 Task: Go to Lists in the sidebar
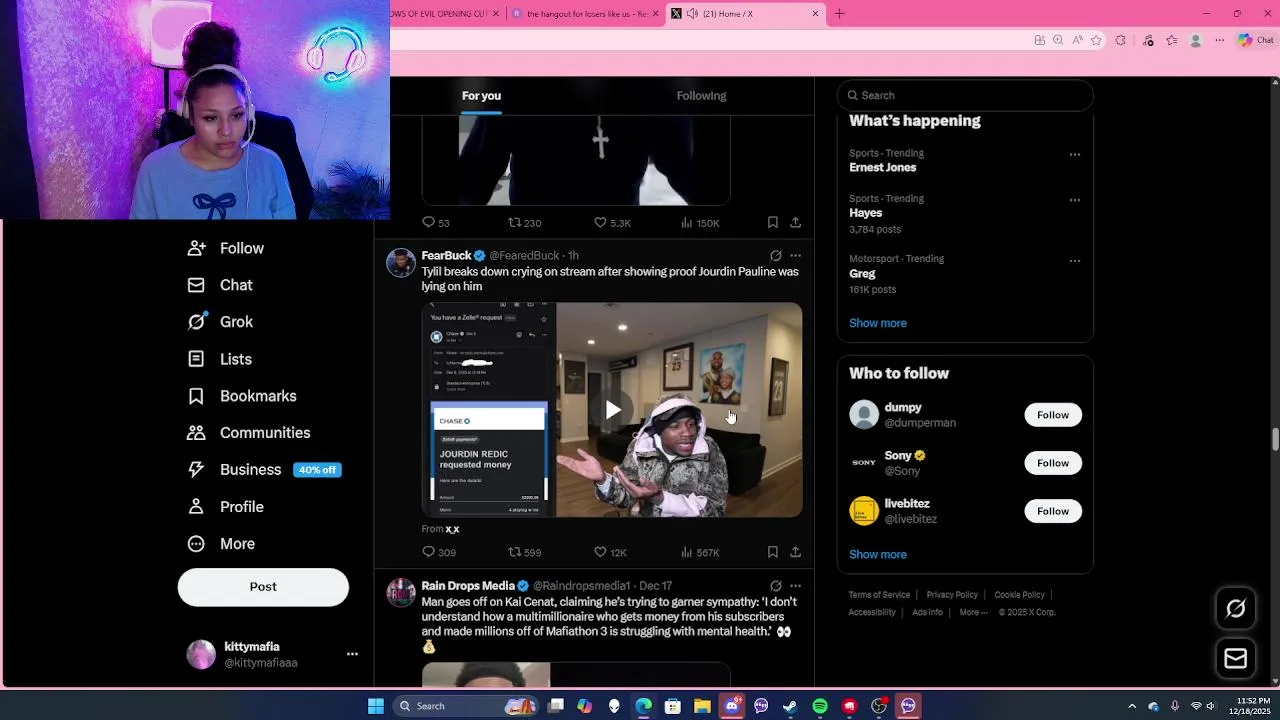click(x=220, y=359)
